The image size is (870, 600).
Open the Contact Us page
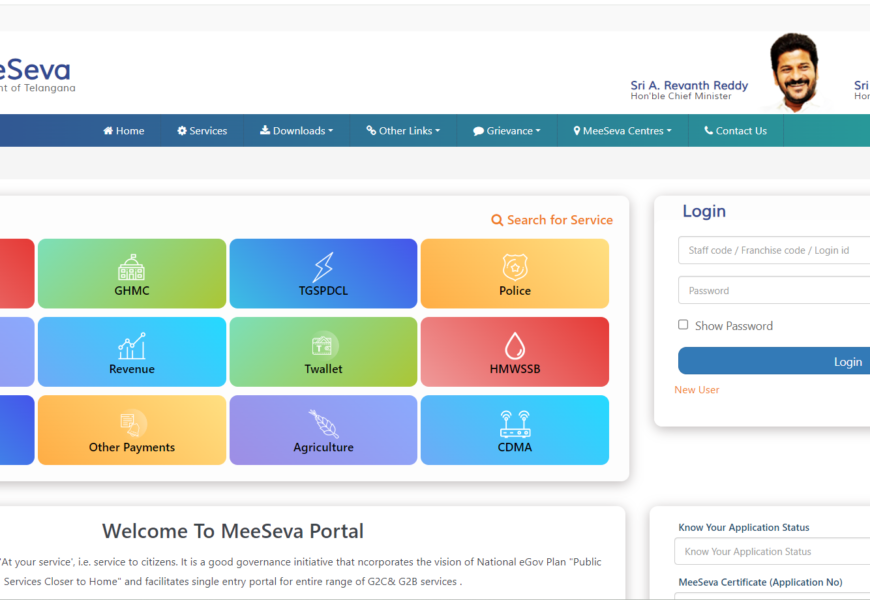[735, 131]
